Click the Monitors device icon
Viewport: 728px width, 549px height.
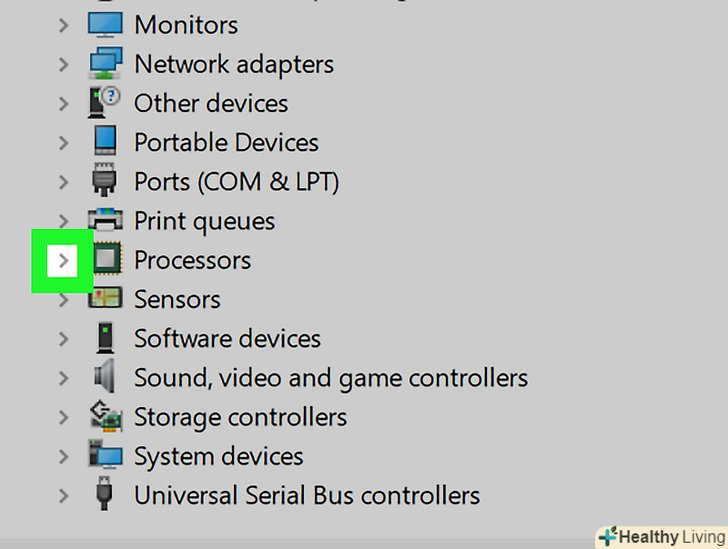click(105, 24)
